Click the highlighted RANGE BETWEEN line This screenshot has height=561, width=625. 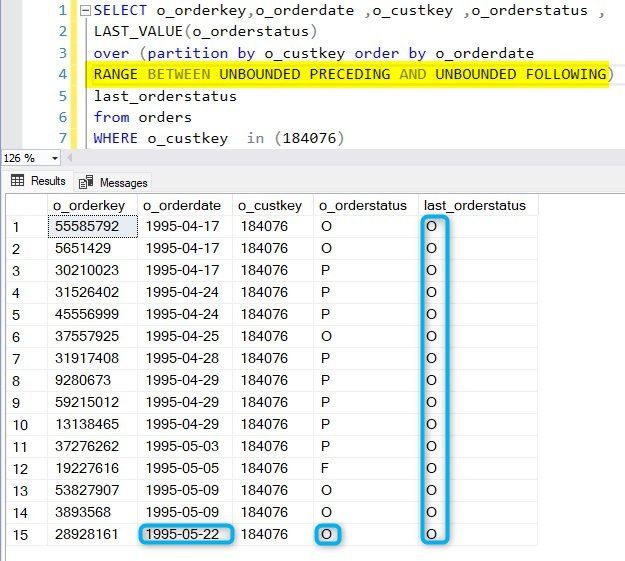[350, 74]
